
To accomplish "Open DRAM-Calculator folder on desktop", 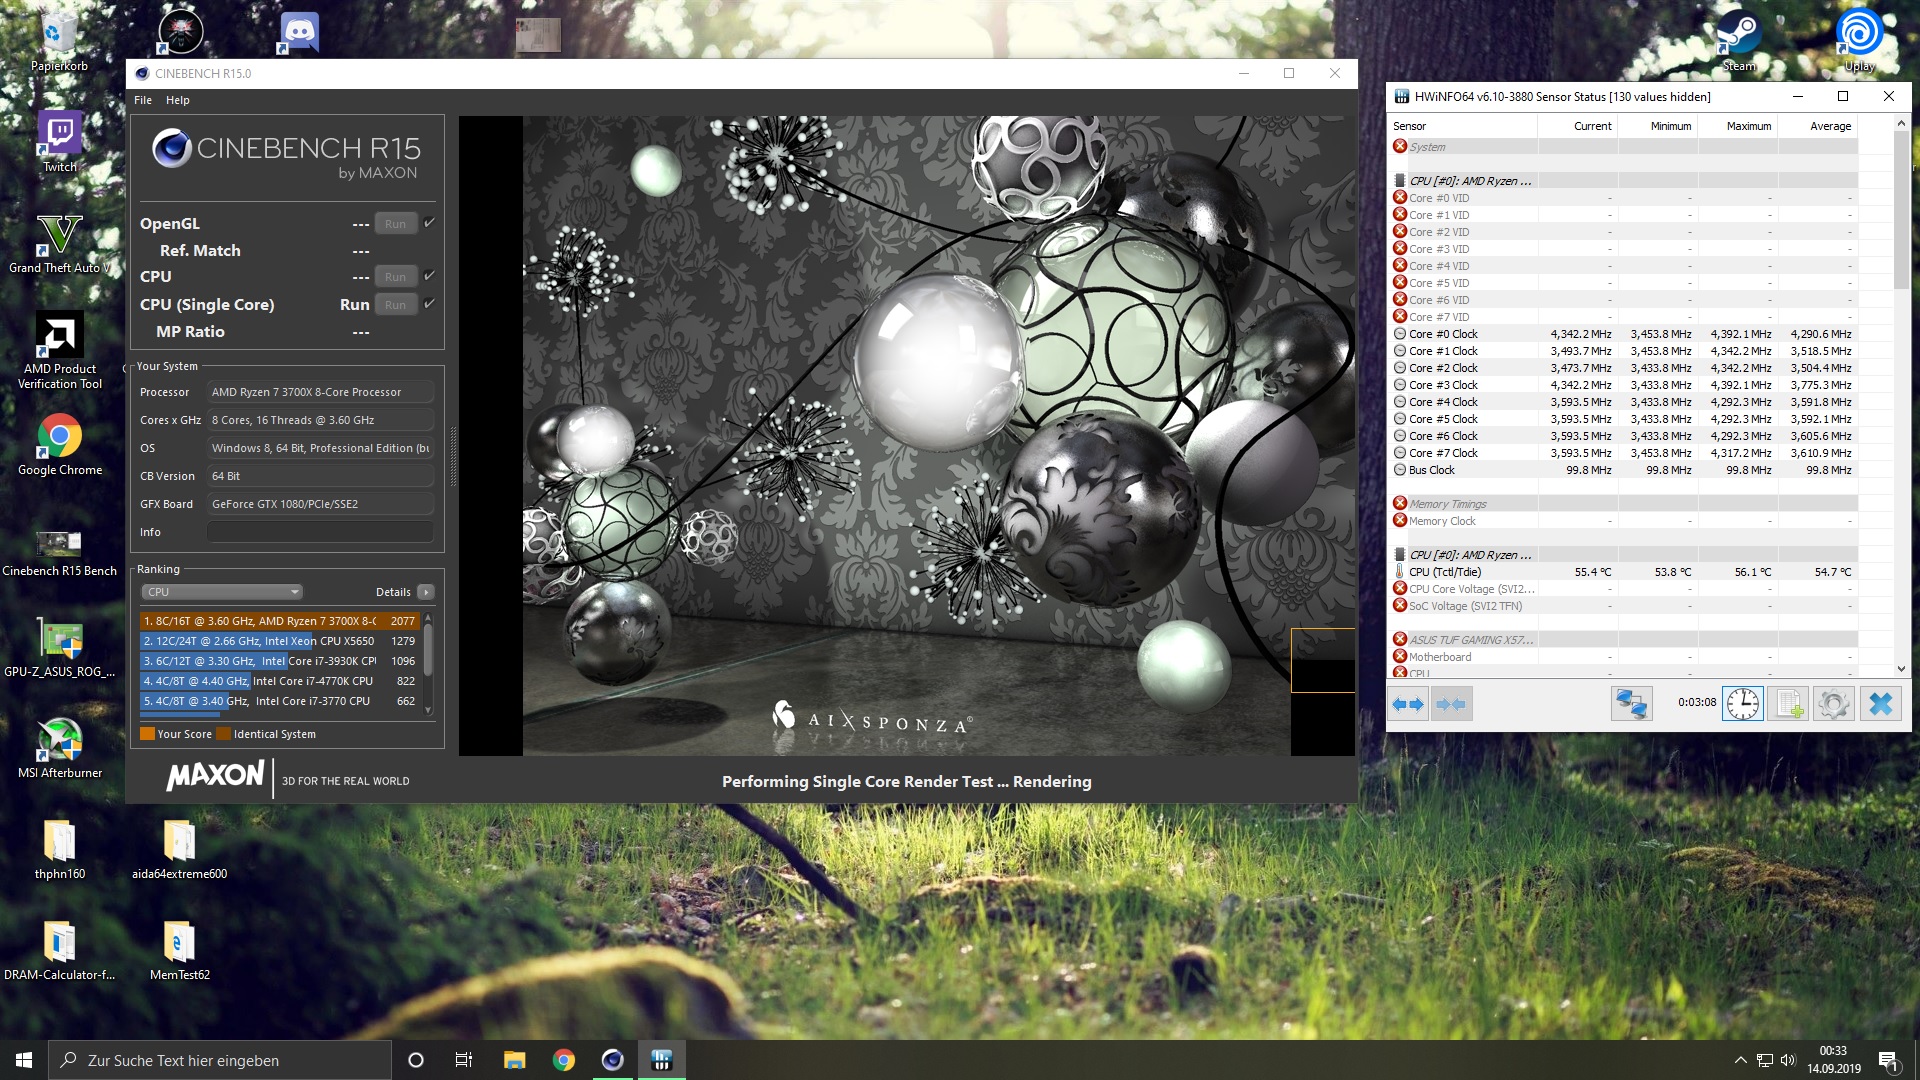I will 59,950.
